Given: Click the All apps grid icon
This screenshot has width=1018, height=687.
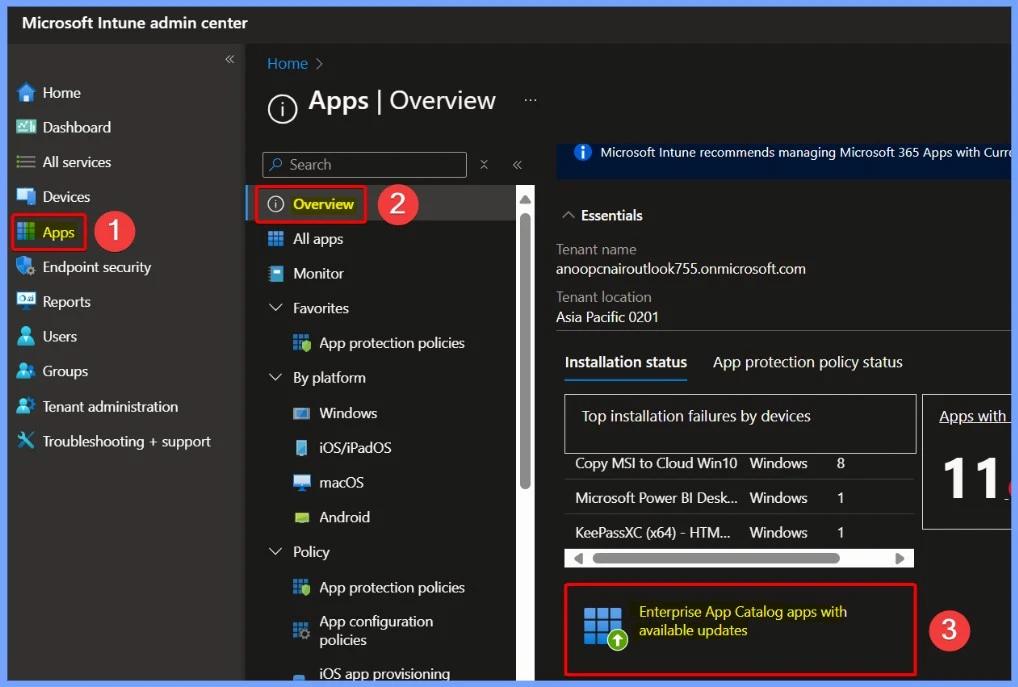Looking at the screenshot, I should point(276,239).
